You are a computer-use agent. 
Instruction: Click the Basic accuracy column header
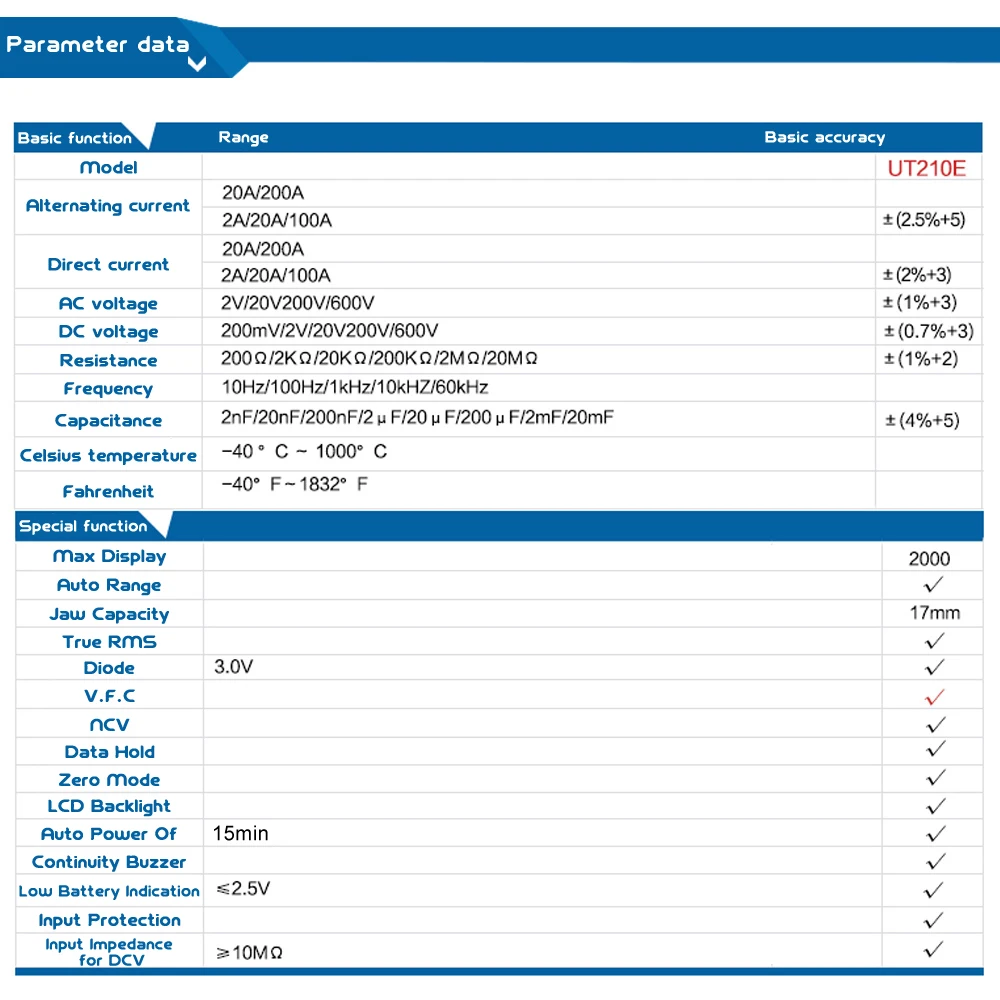coord(825,137)
